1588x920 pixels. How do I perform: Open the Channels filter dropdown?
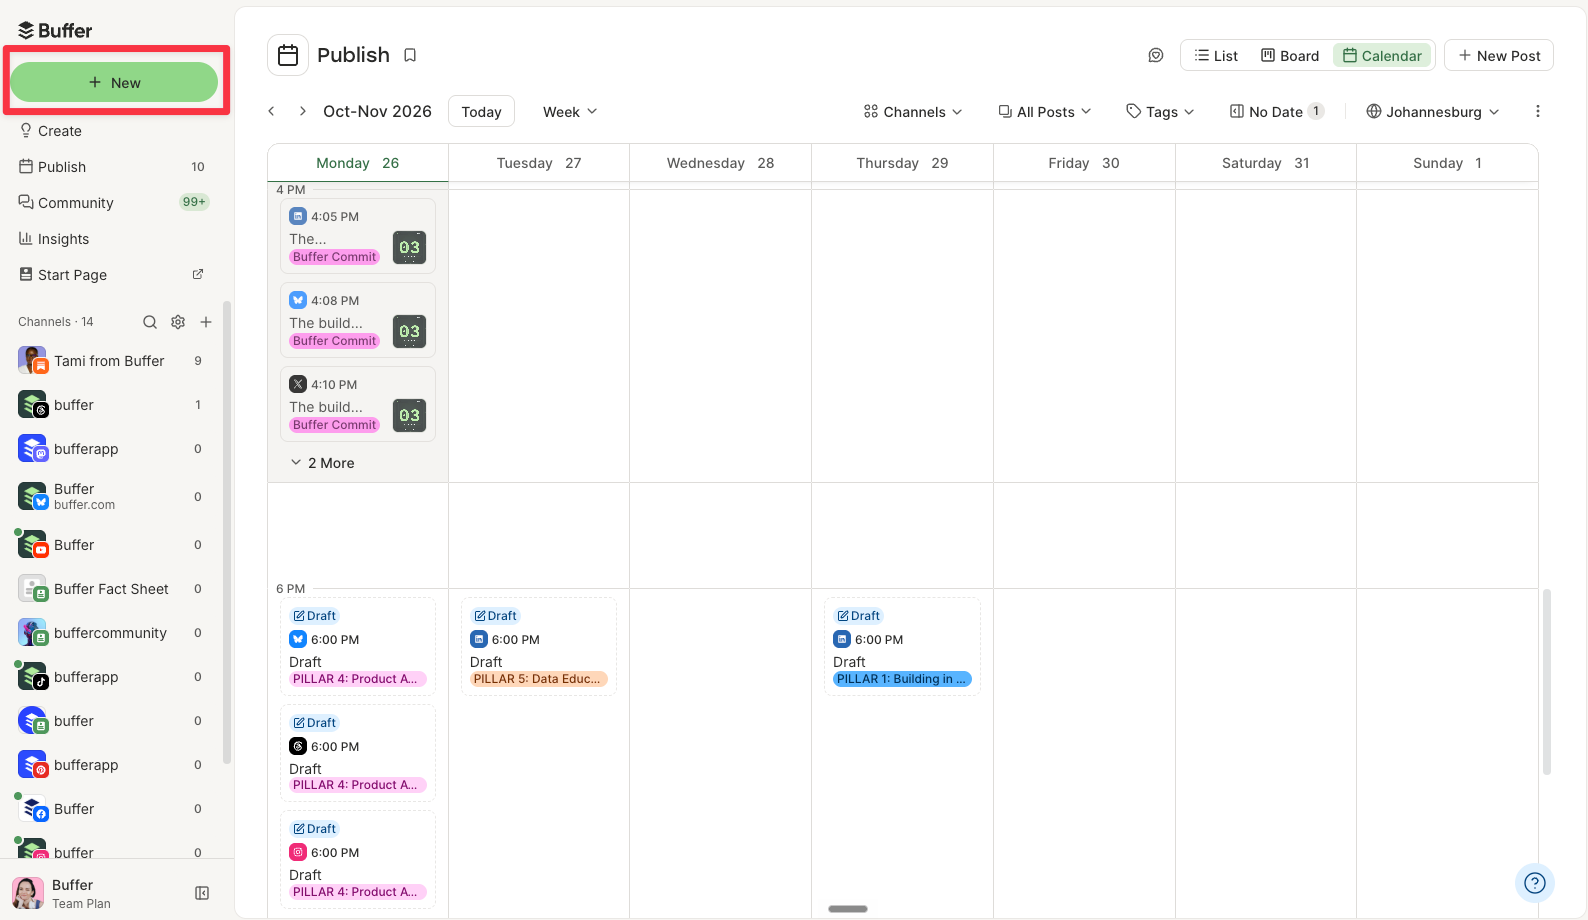pos(913,111)
